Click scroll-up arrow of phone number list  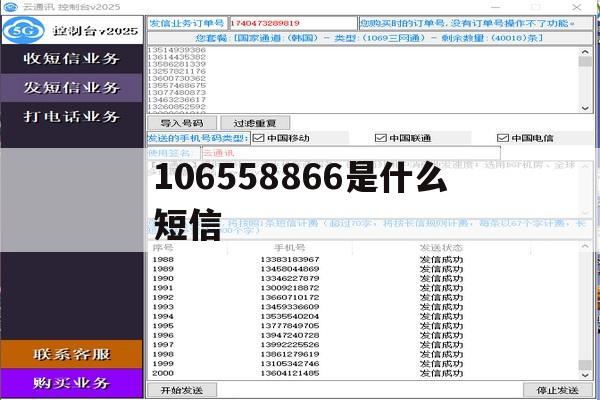tap(585, 52)
